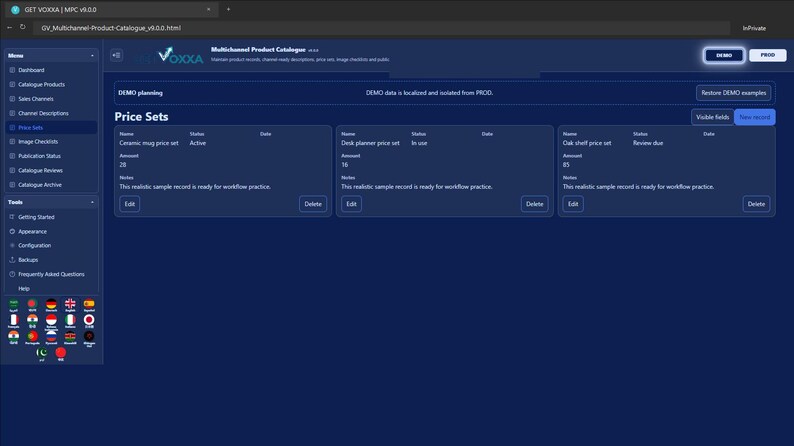Switch language with the Pakistan Urdu flag
This screenshot has height=446, width=794.
tap(42, 353)
